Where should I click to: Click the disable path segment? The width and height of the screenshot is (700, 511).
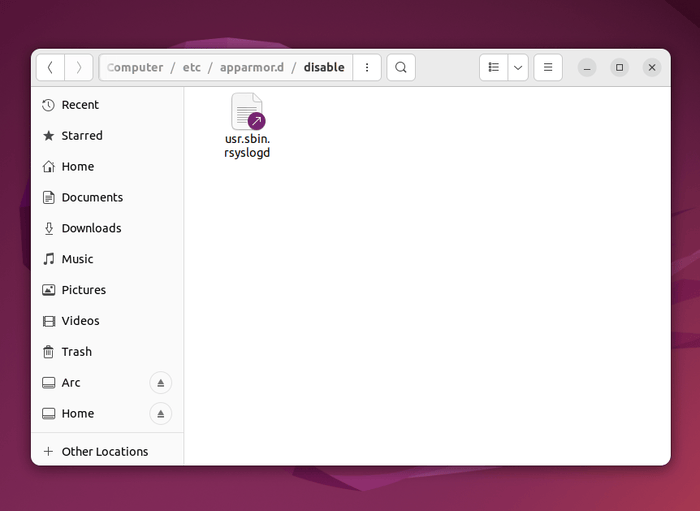coord(324,67)
